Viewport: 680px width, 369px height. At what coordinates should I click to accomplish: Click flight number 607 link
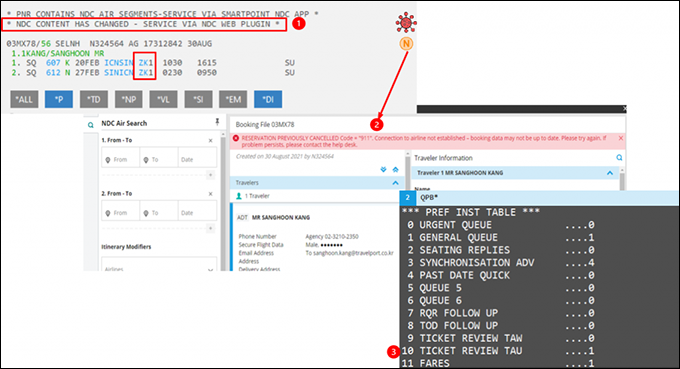pos(53,63)
